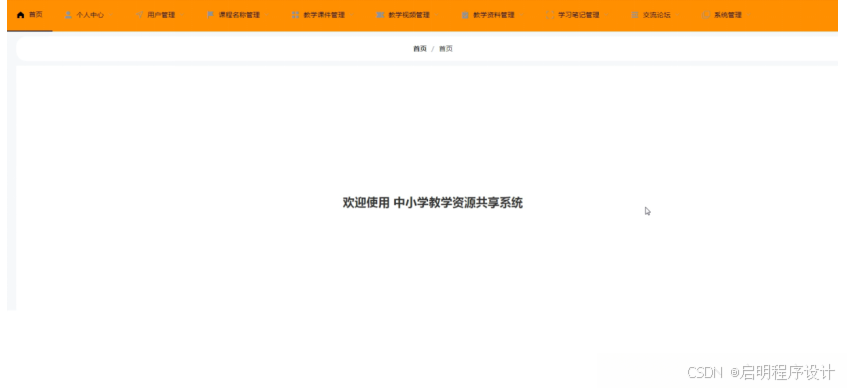Click the icon beside 教学视频管理
The height and width of the screenshot is (388, 847).
(380, 15)
